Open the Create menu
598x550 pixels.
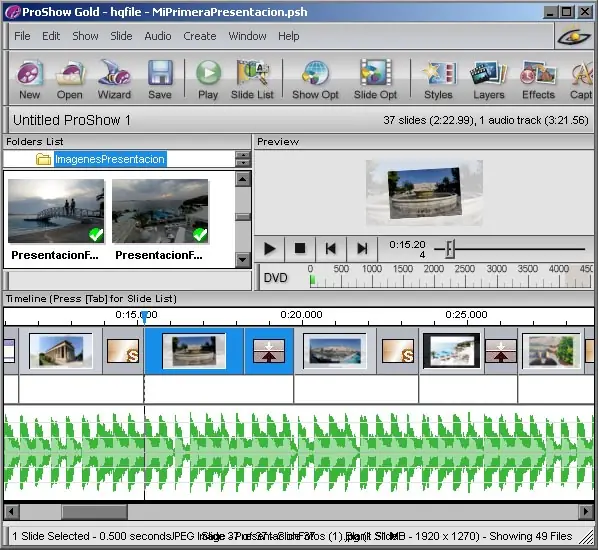(199, 36)
